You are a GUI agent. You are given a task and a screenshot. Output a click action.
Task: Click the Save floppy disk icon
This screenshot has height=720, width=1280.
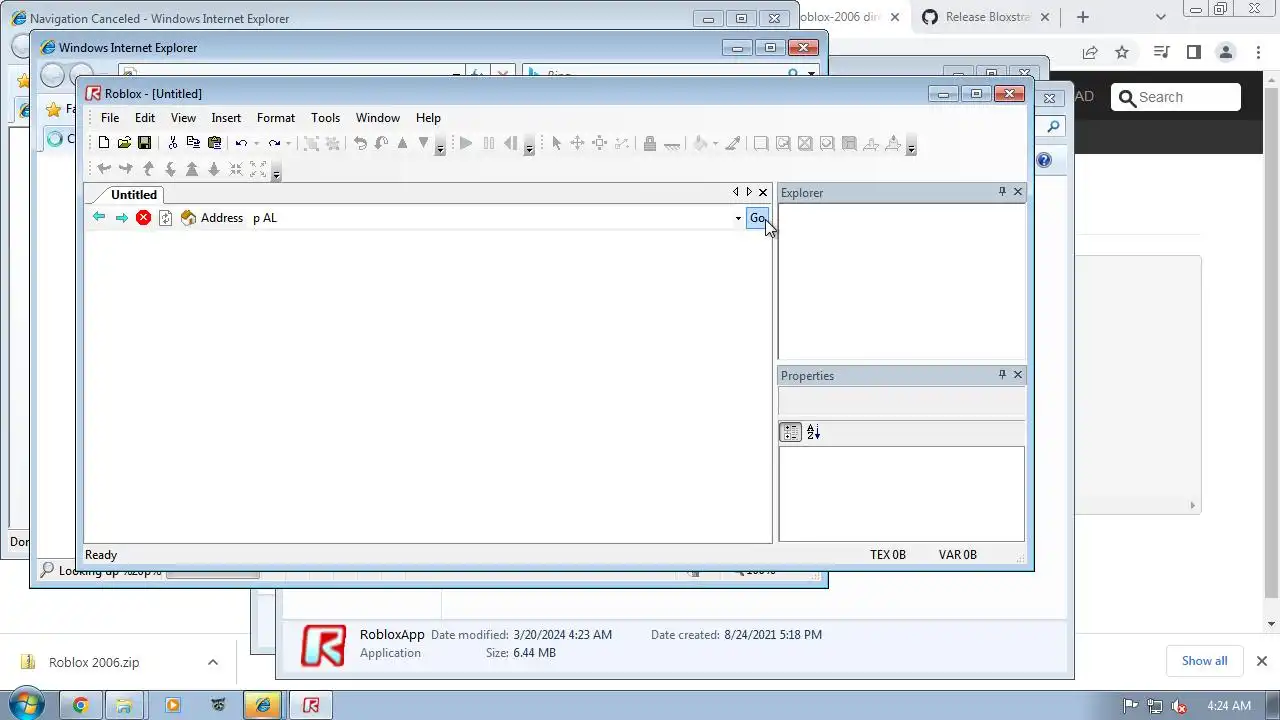point(144,143)
